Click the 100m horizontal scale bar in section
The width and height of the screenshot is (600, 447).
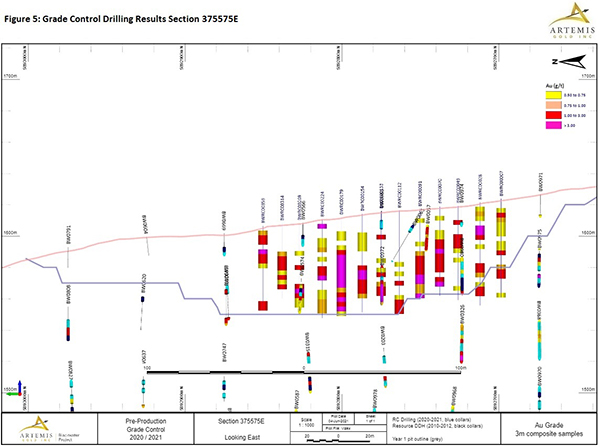pos(304,372)
